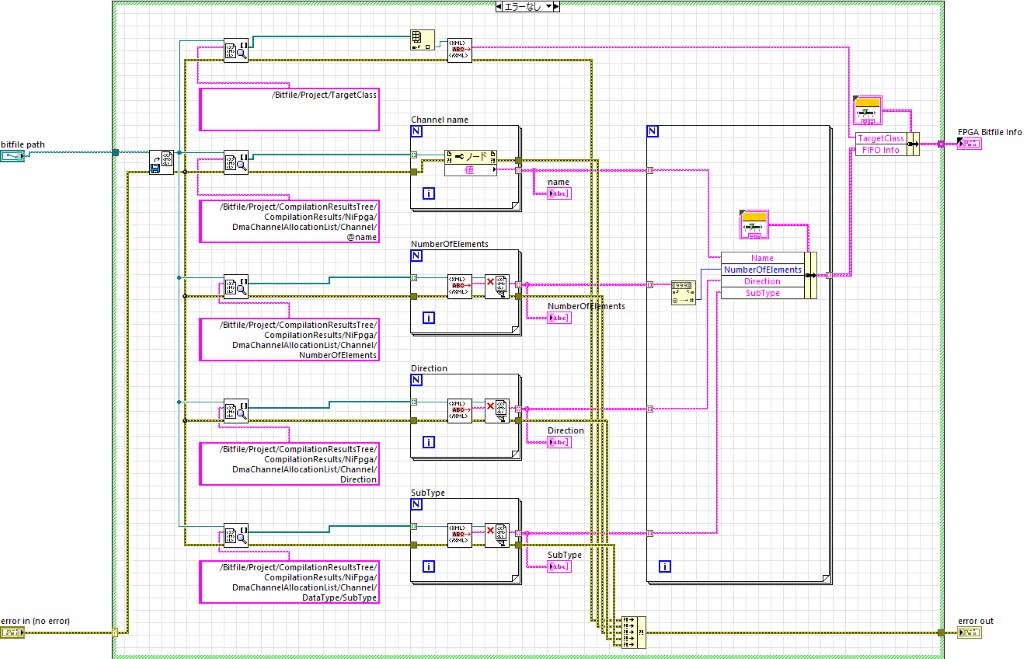Select SubType element in Bundle By Name
This screenshot has width=1024, height=659.
tap(762, 293)
